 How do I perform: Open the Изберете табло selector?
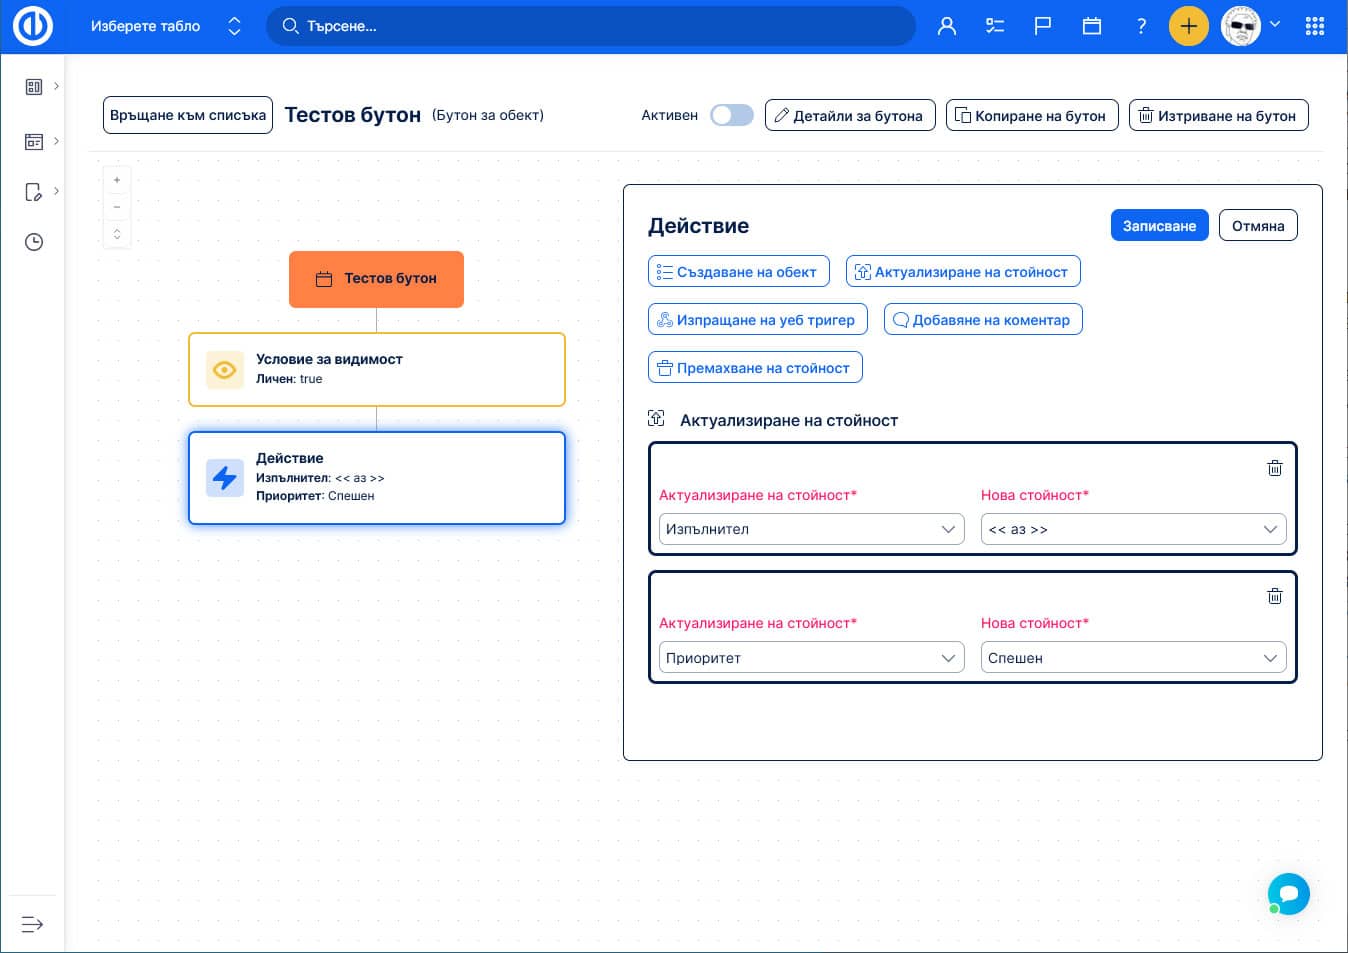point(165,26)
